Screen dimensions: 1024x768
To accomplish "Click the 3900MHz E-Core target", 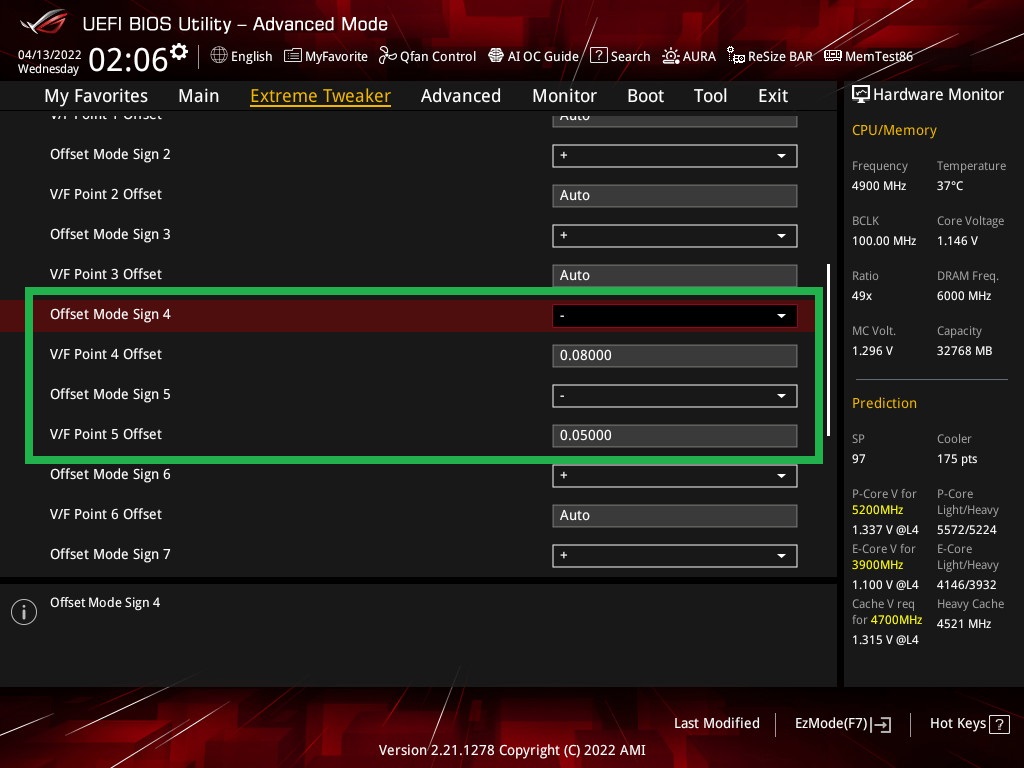I will pos(878,564).
